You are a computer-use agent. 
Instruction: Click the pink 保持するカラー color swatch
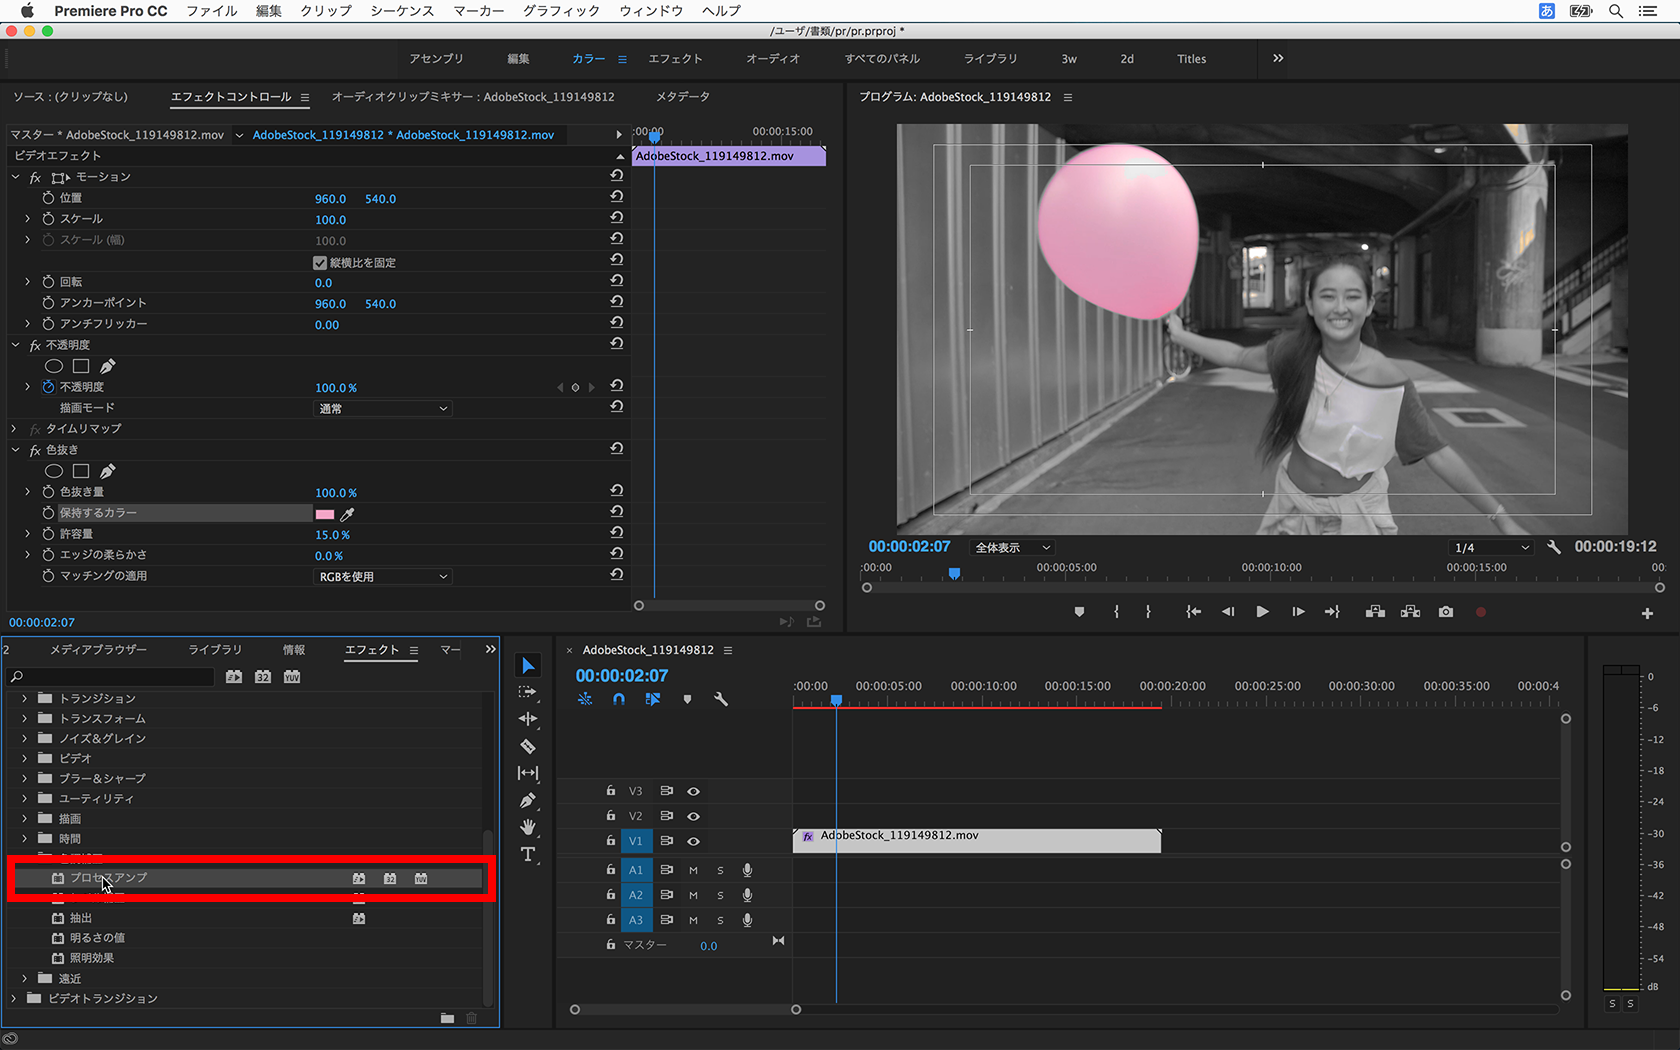(325, 514)
